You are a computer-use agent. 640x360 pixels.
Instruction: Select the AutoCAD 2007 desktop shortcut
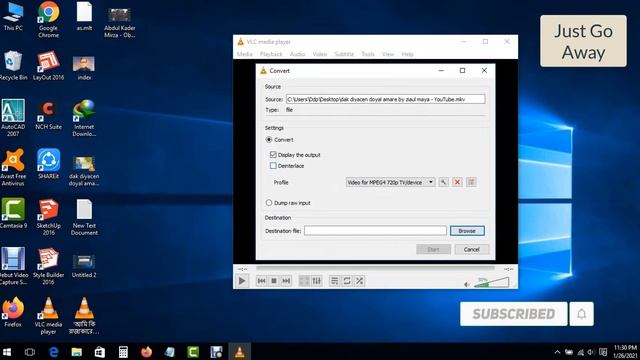(x=13, y=118)
